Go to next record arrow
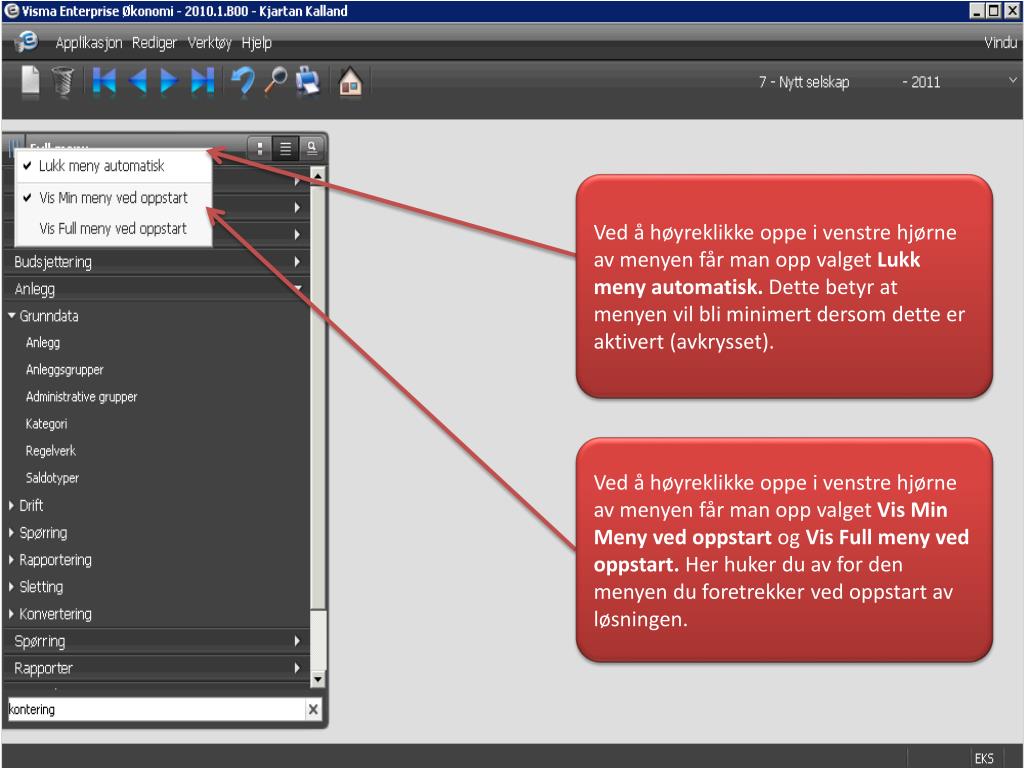Image resolution: width=1024 pixels, height=768 pixels. 169,82
